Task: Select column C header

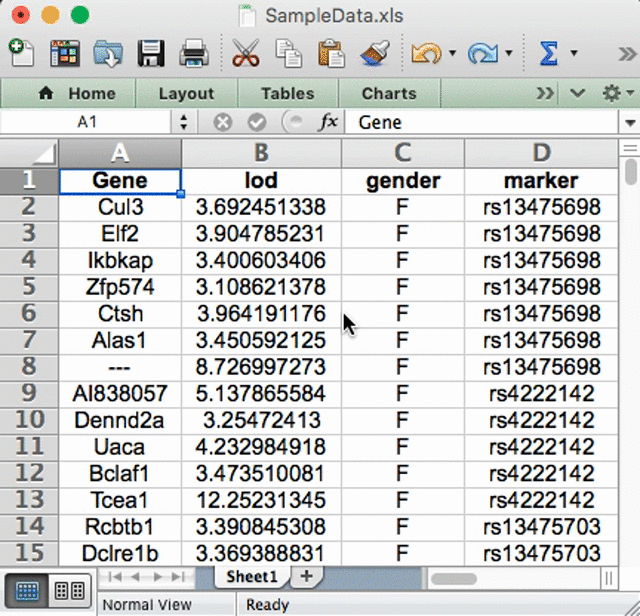Action: 402,153
